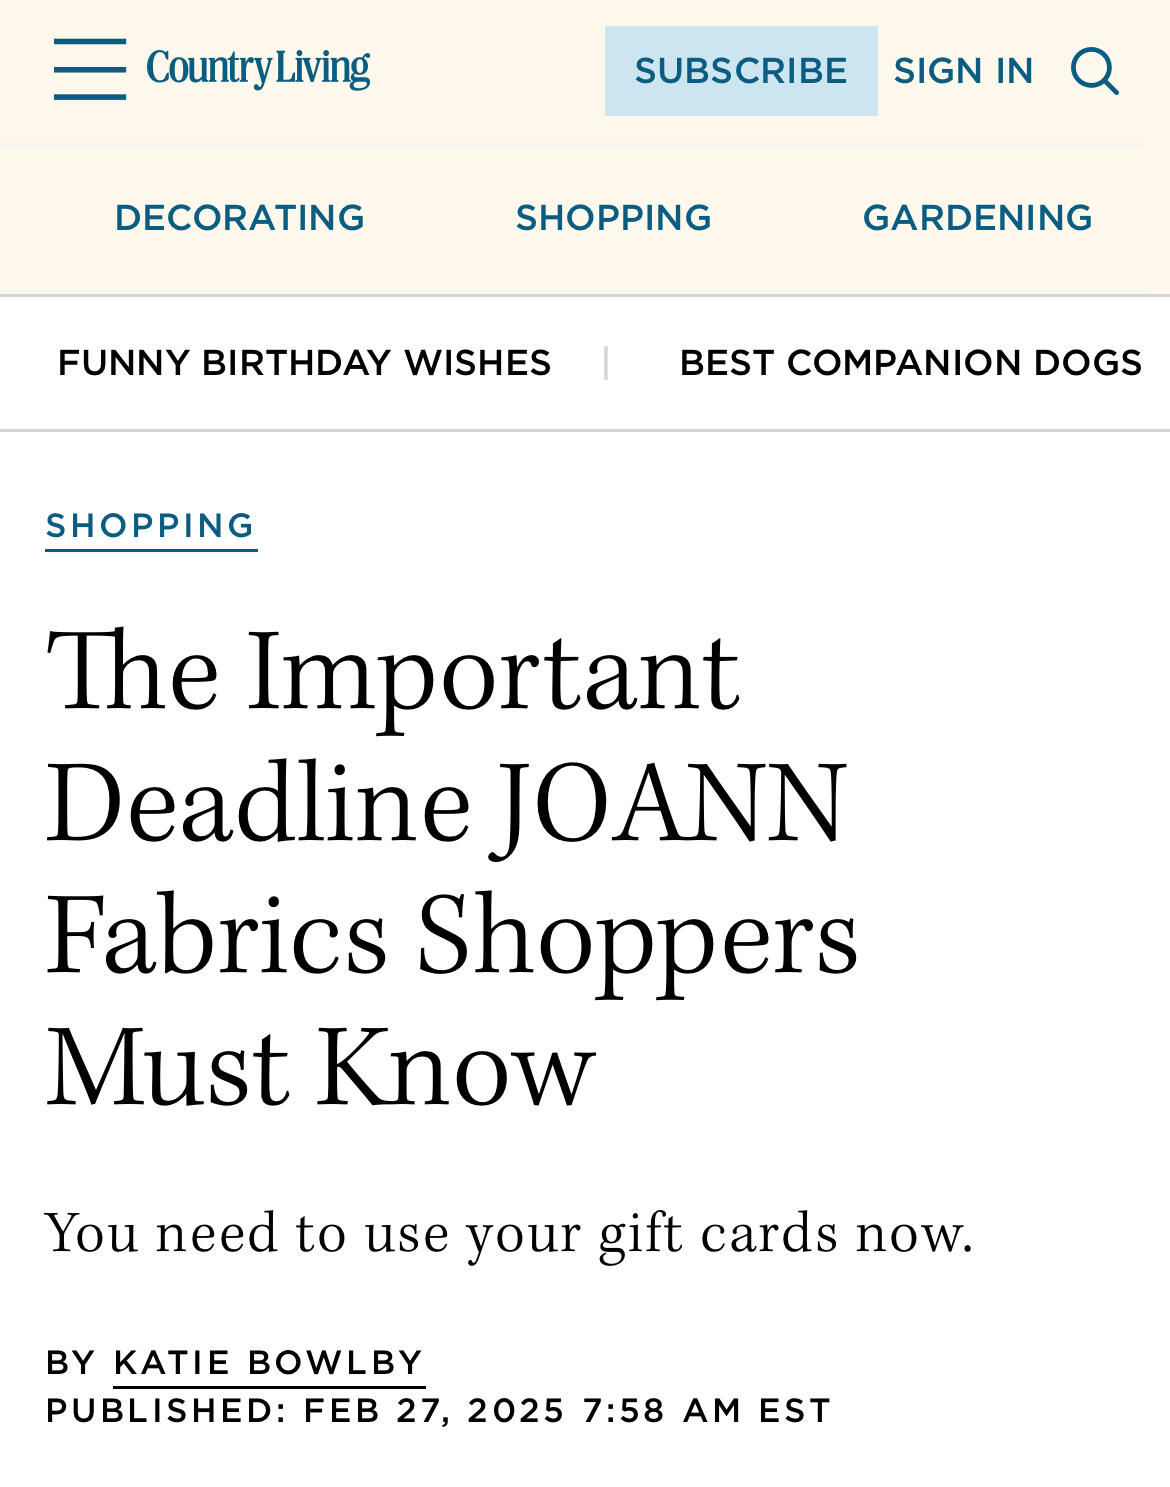Click the Sign In link
Image resolution: width=1170 pixels, height=1487 pixels.
click(x=963, y=71)
